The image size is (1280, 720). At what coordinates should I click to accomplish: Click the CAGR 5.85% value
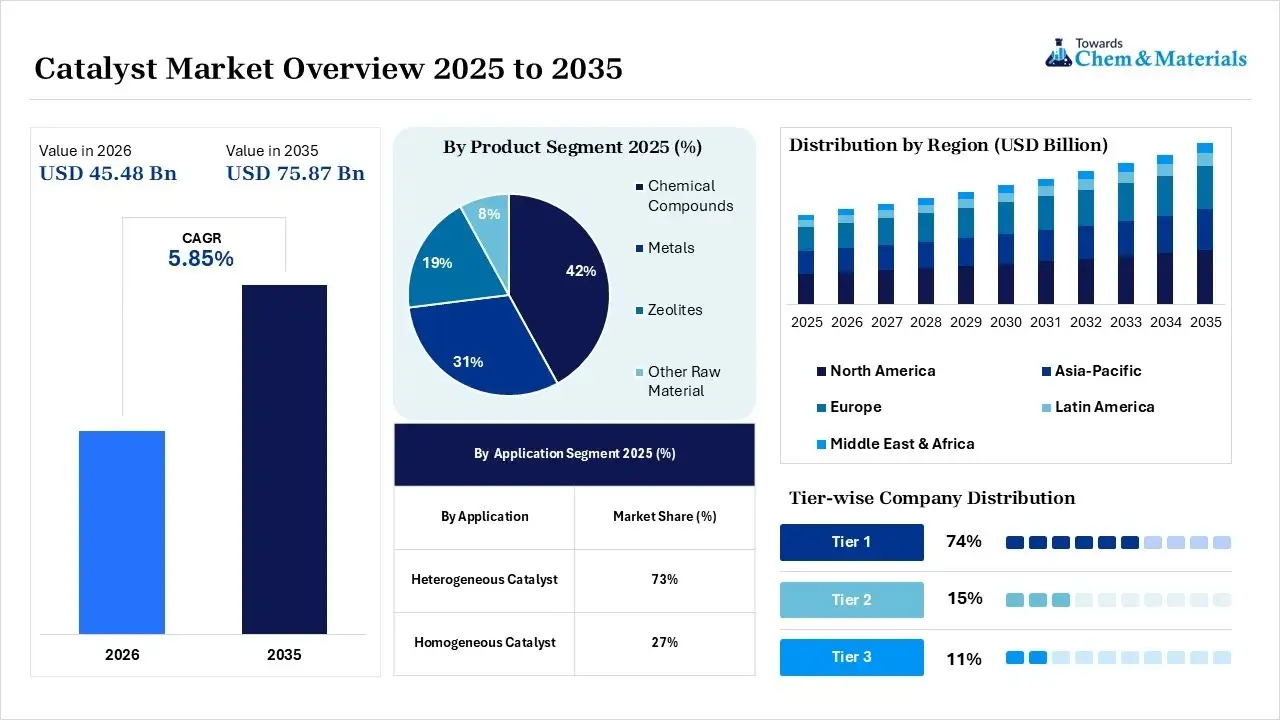201,259
